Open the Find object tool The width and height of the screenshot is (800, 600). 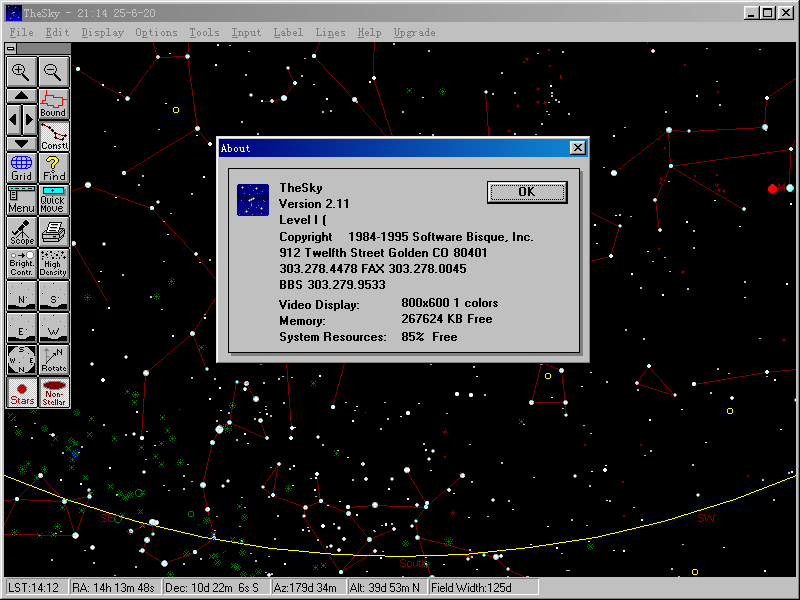coord(54,168)
